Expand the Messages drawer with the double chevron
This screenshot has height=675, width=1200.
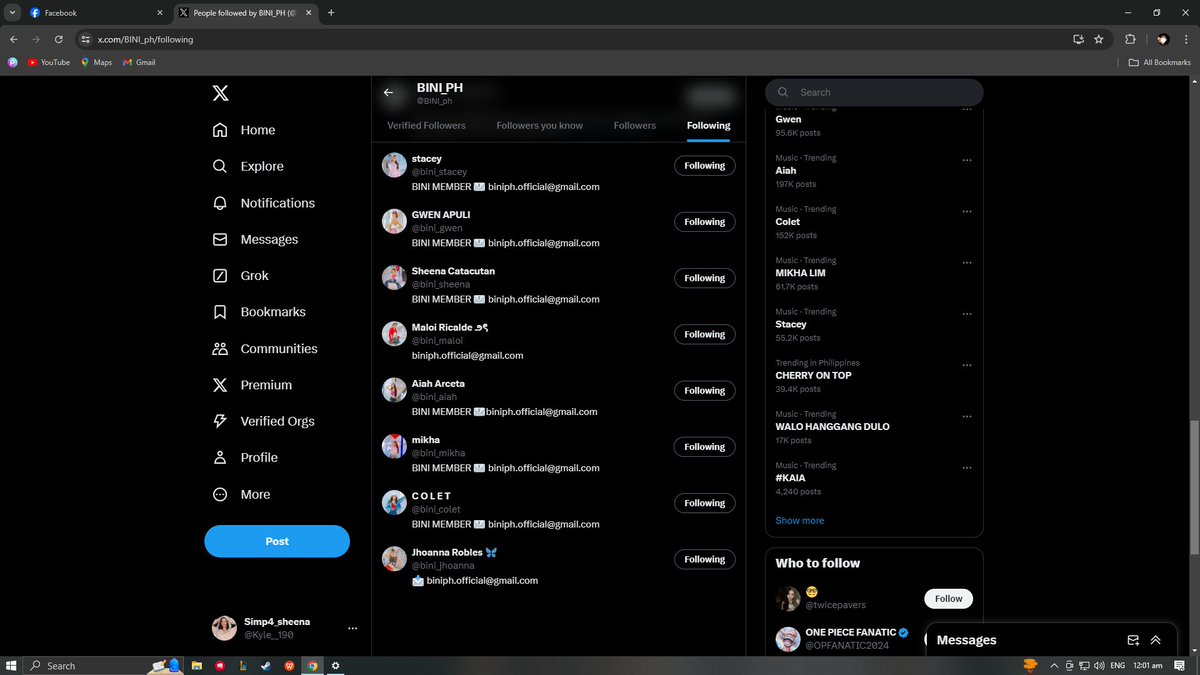1156,640
